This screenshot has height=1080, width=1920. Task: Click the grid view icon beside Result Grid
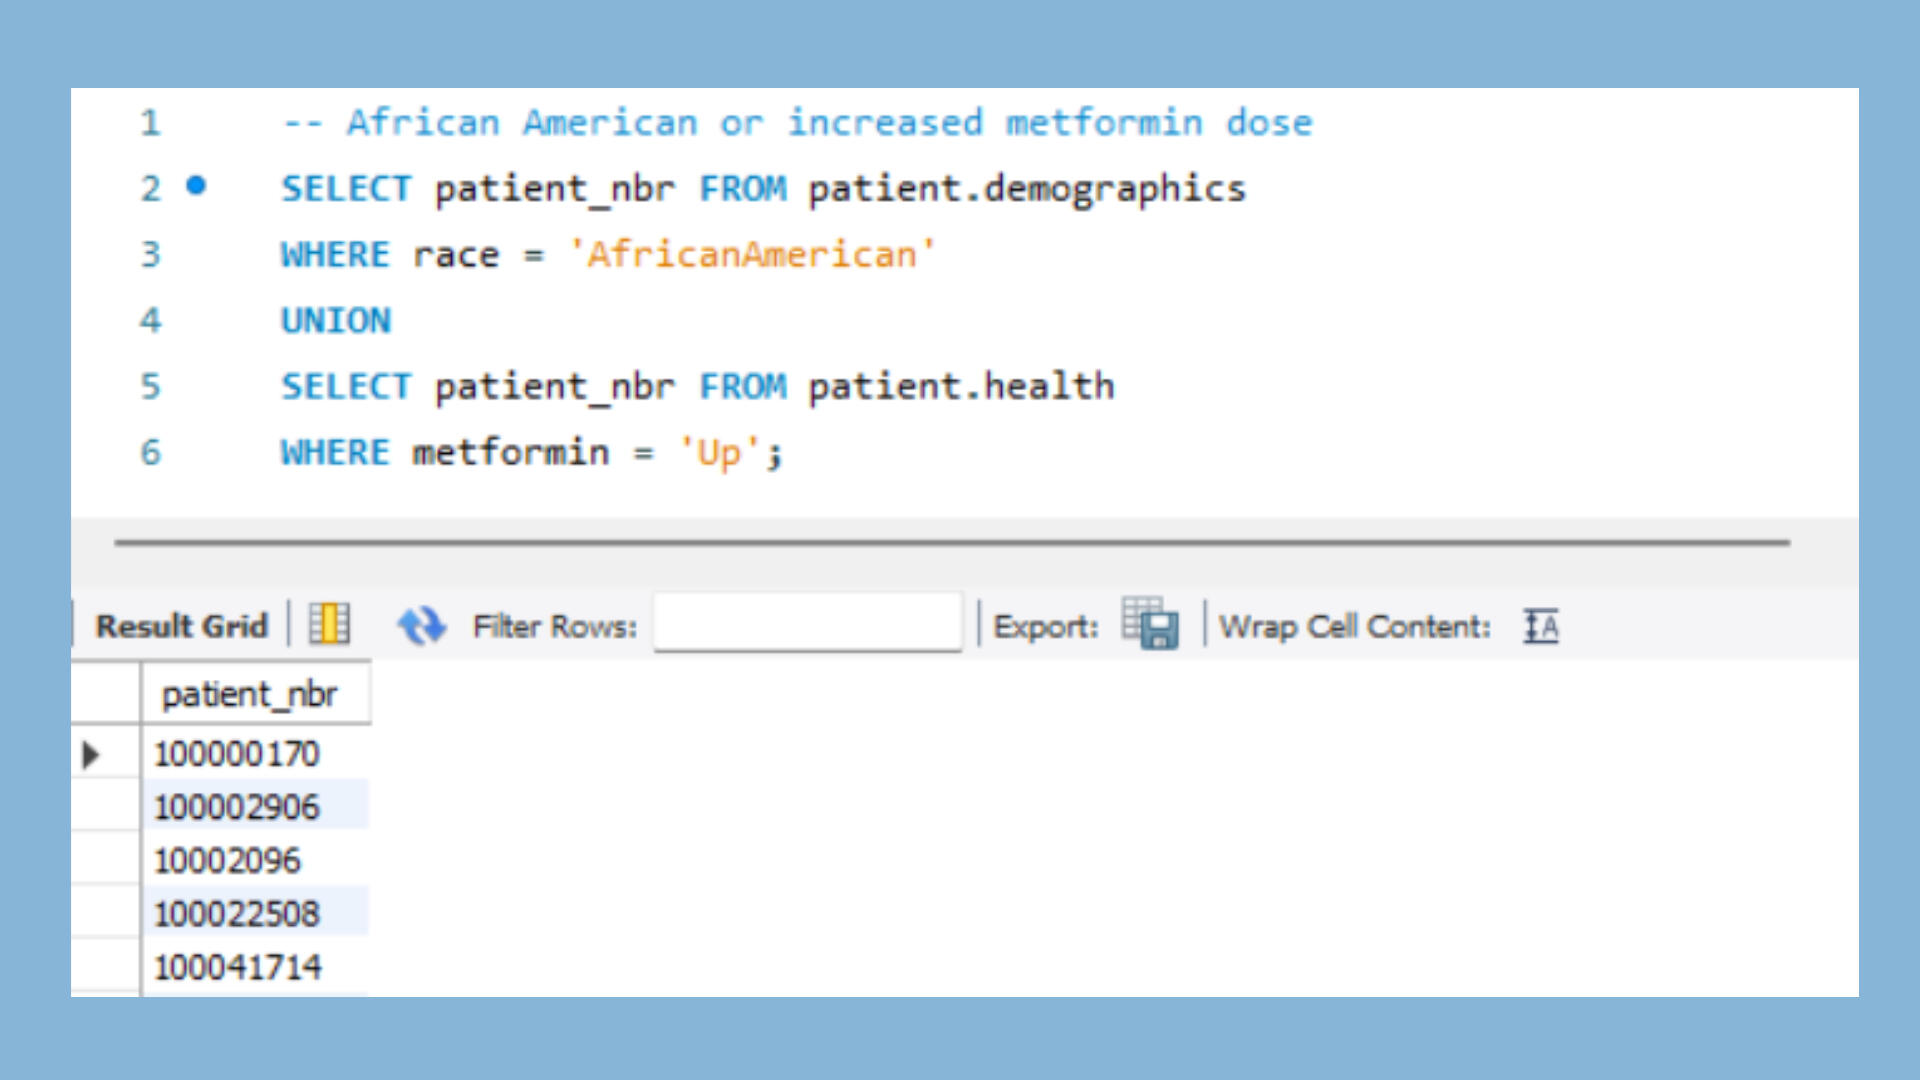[329, 625]
